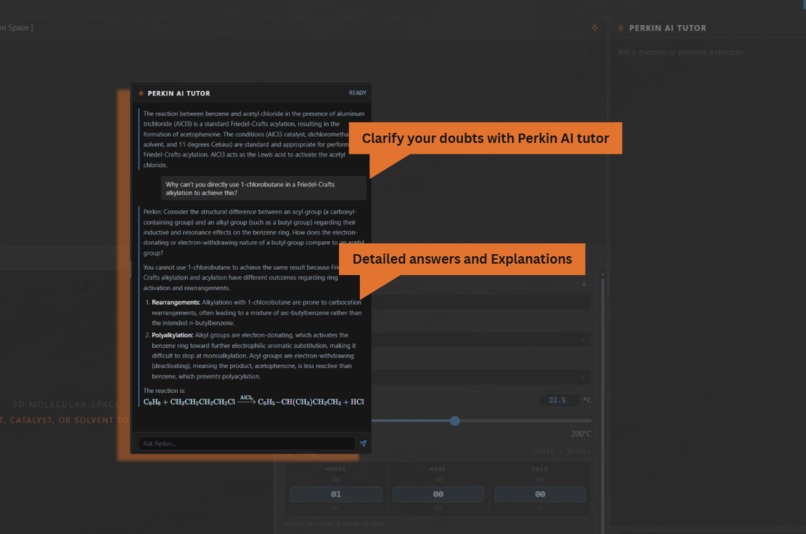
Task: Click the send arrow icon next to Ask Perkin
Action: pos(363,443)
